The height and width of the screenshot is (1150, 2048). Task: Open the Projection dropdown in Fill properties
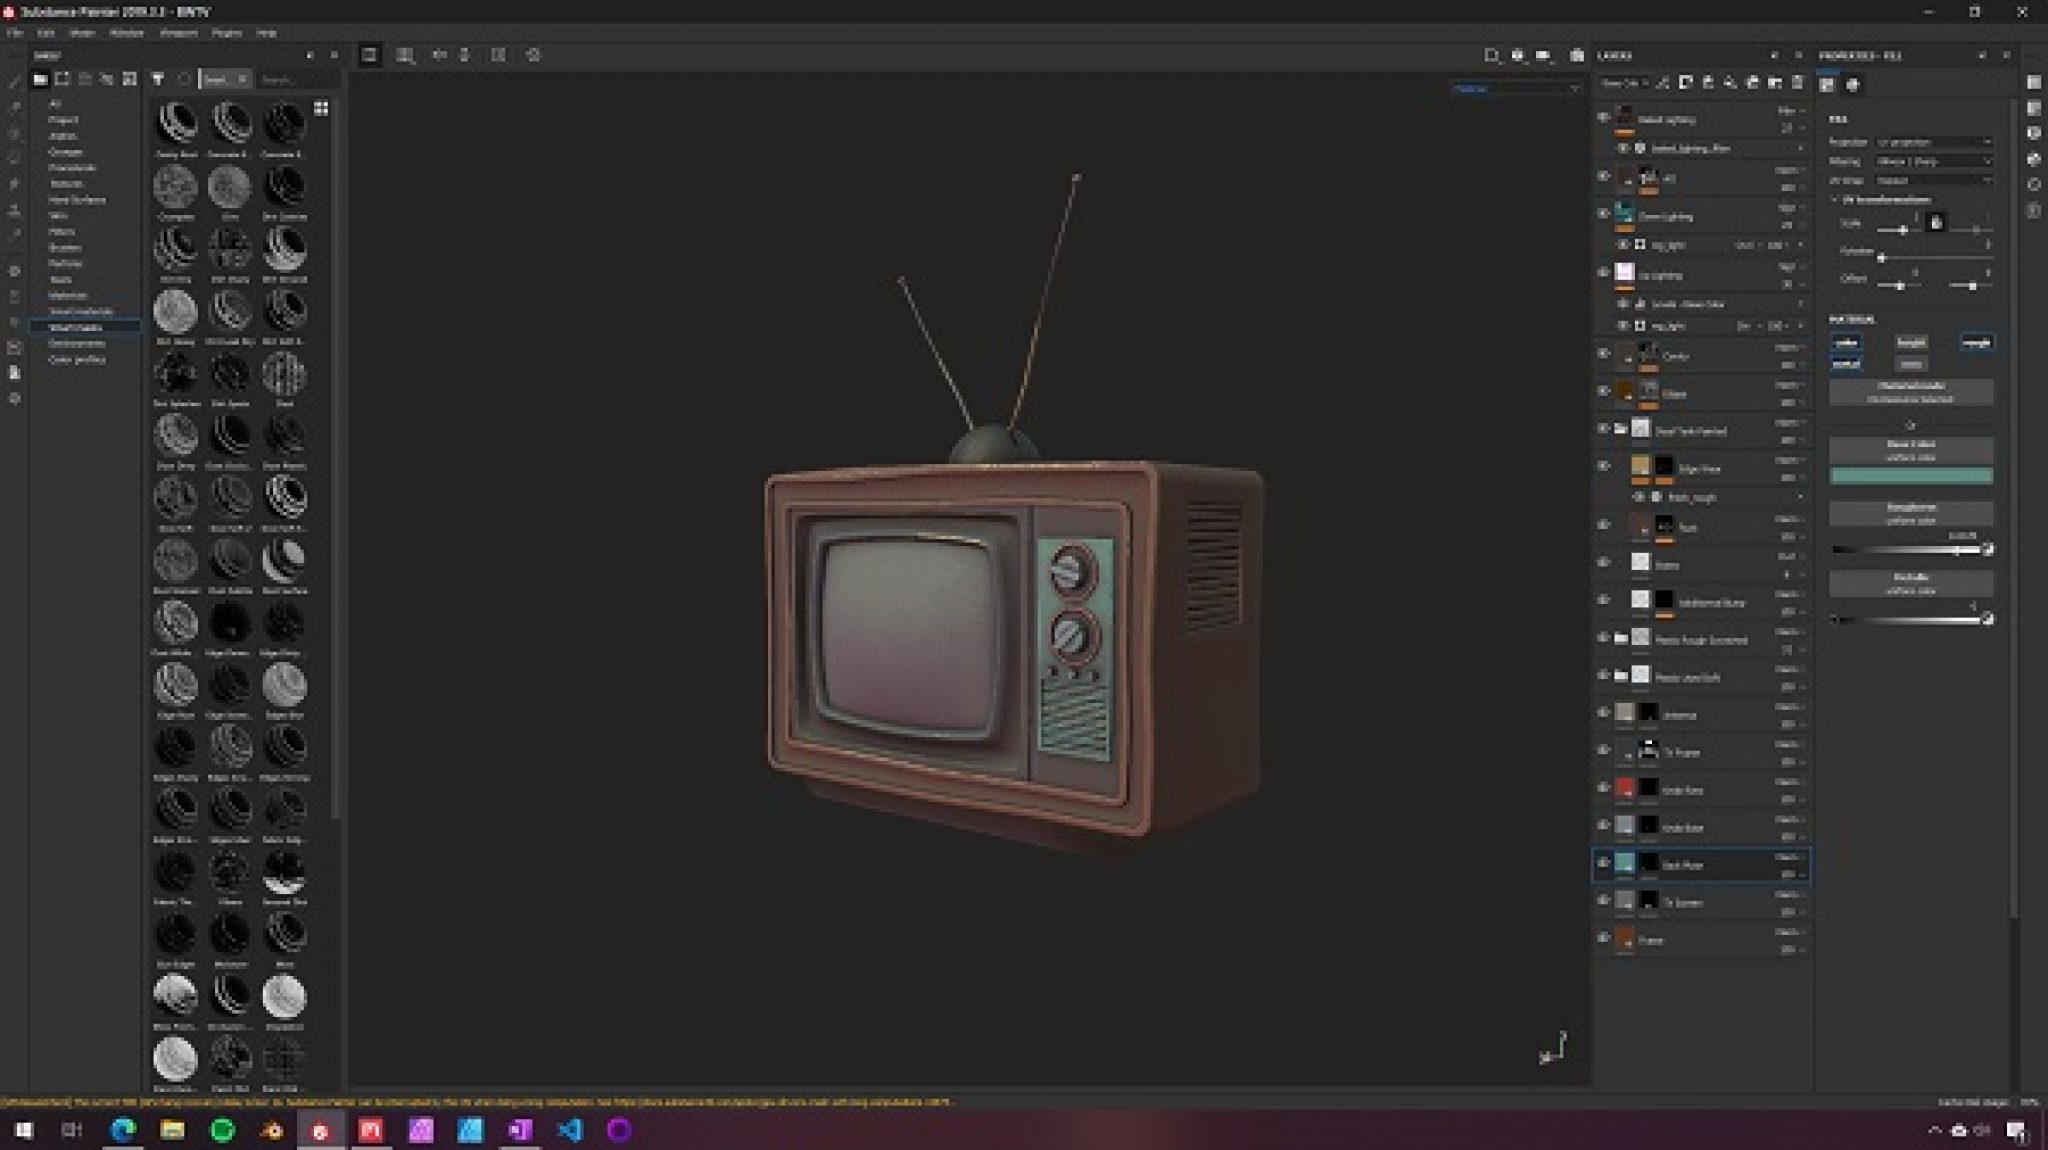(x=1933, y=142)
